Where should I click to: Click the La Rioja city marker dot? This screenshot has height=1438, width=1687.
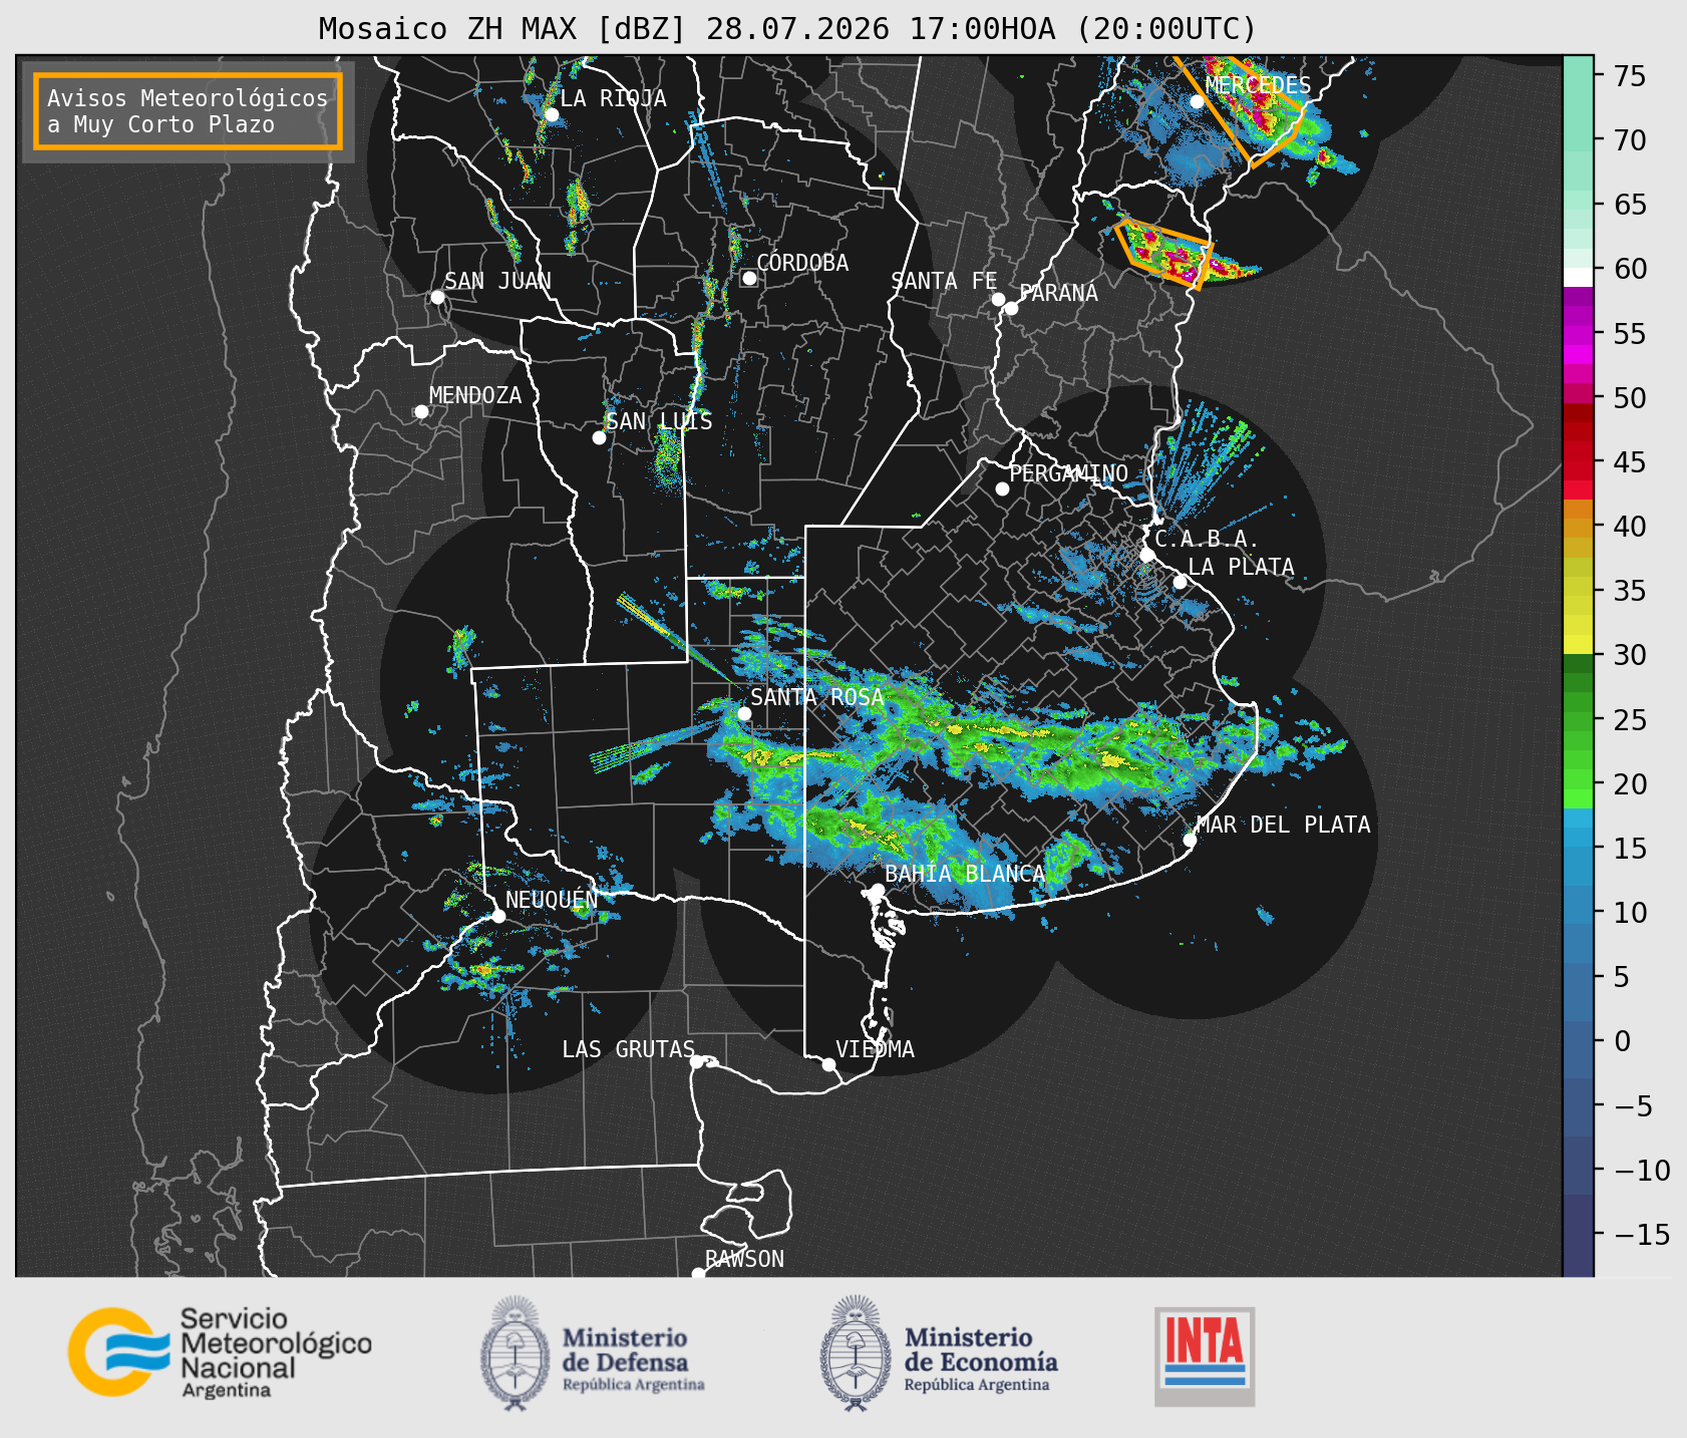coord(551,115)
